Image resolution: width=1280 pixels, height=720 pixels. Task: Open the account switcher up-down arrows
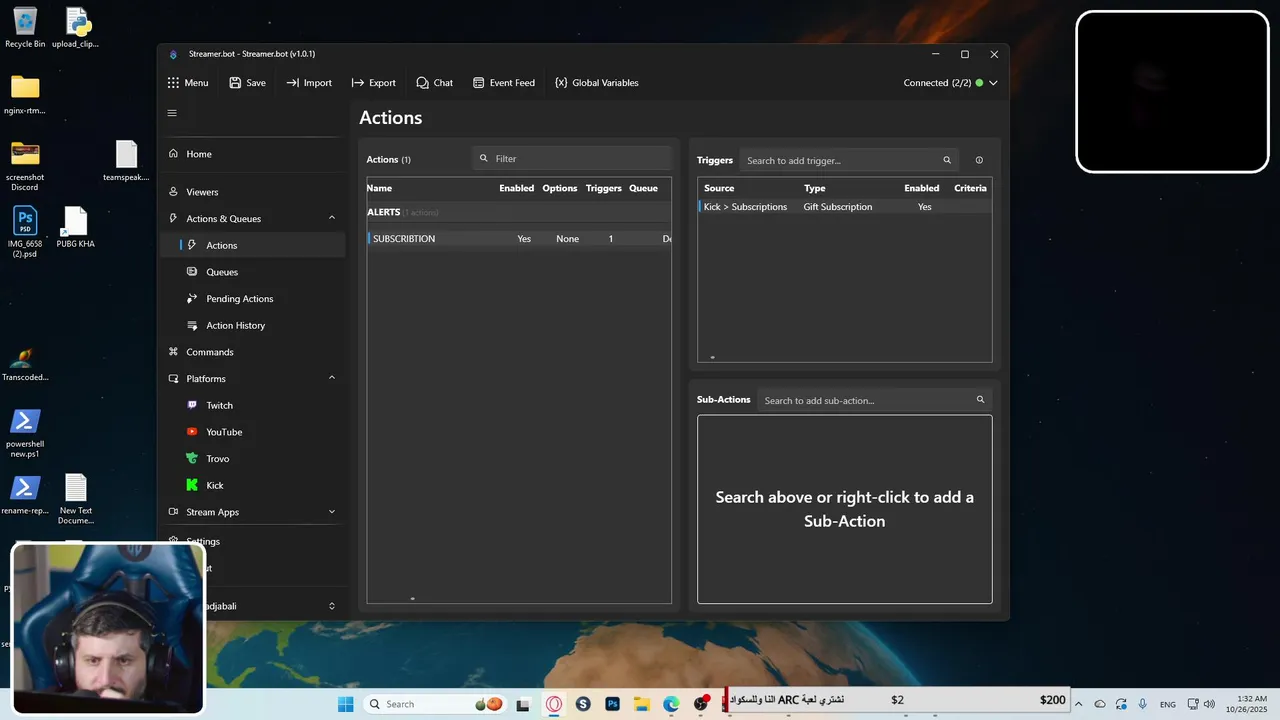pyautogui.click(x=332, y=606)
